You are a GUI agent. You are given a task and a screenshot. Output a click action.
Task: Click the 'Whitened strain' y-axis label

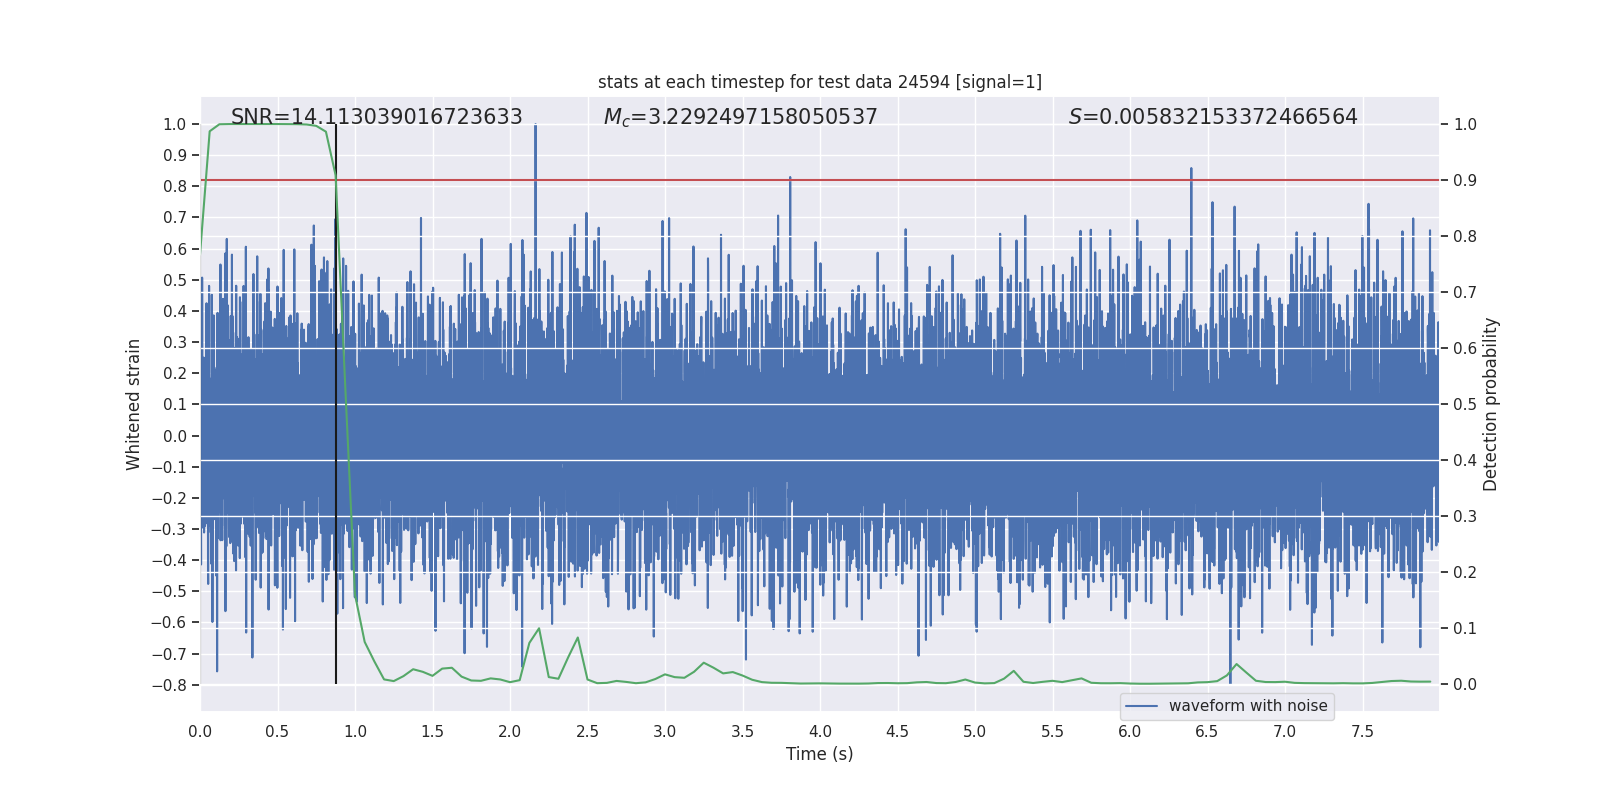coord(133,404)
